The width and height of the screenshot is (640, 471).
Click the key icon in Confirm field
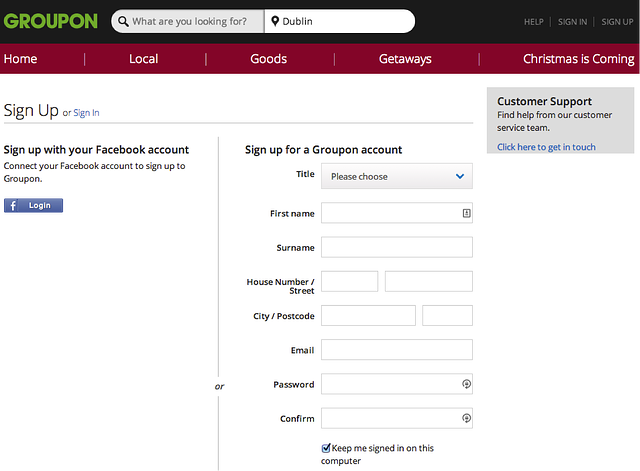(466, 418)
